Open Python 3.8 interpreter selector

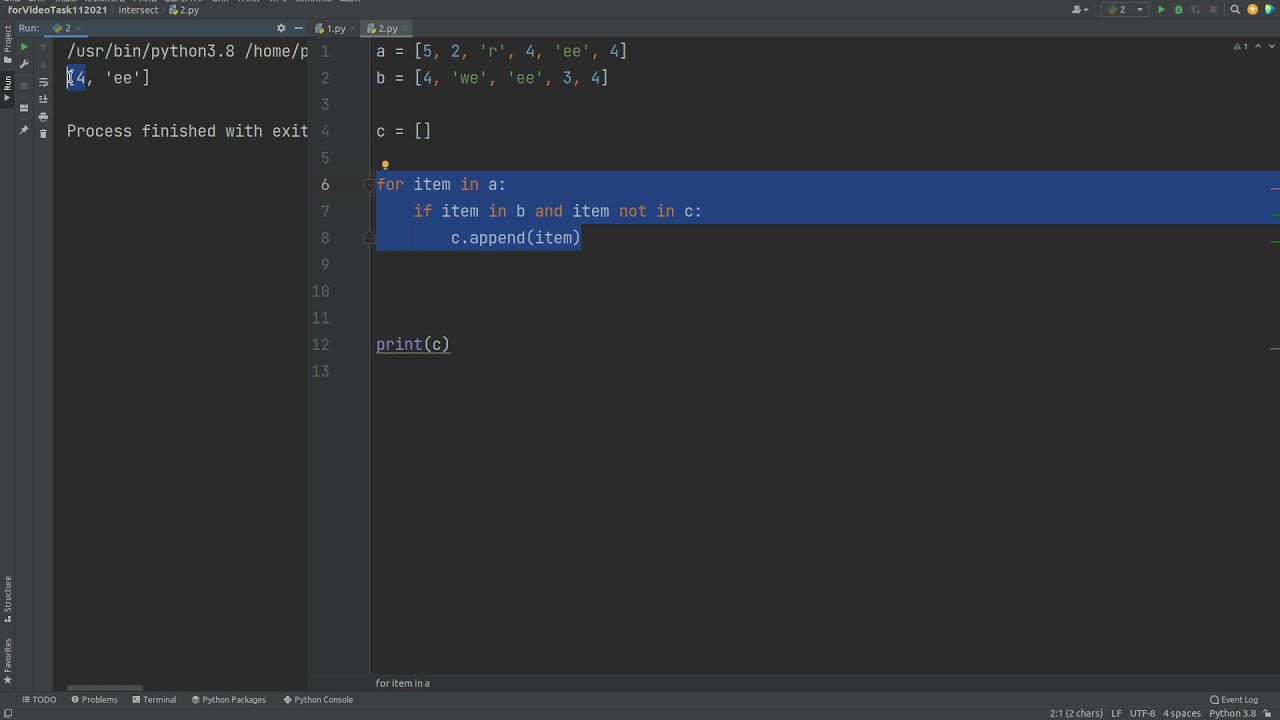tap(1232, 713)
